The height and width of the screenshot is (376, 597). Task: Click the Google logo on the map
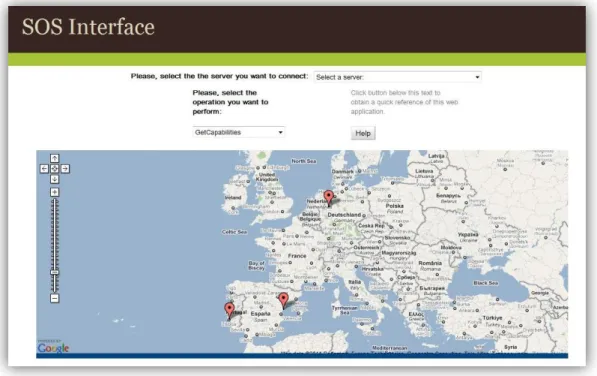click(x=53, y=348)
